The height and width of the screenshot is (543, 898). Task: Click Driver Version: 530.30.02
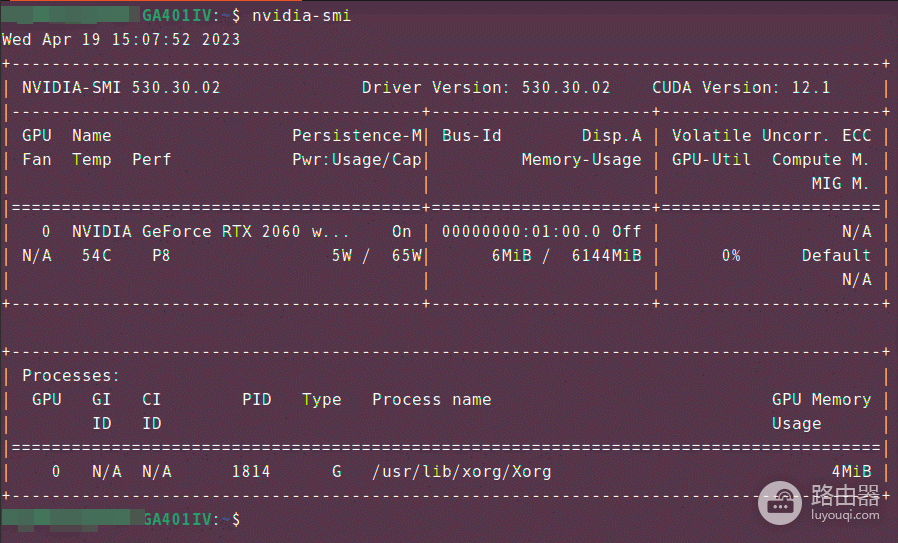click(x=486, y=88)
